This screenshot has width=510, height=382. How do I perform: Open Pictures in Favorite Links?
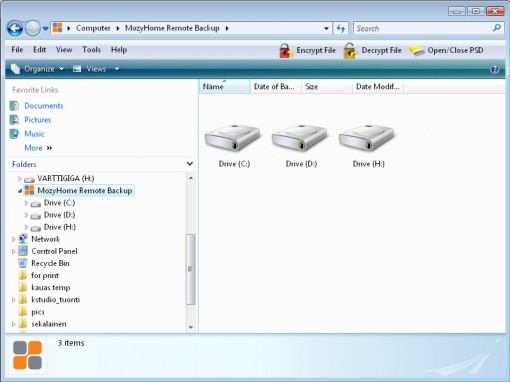coord(38,120)
